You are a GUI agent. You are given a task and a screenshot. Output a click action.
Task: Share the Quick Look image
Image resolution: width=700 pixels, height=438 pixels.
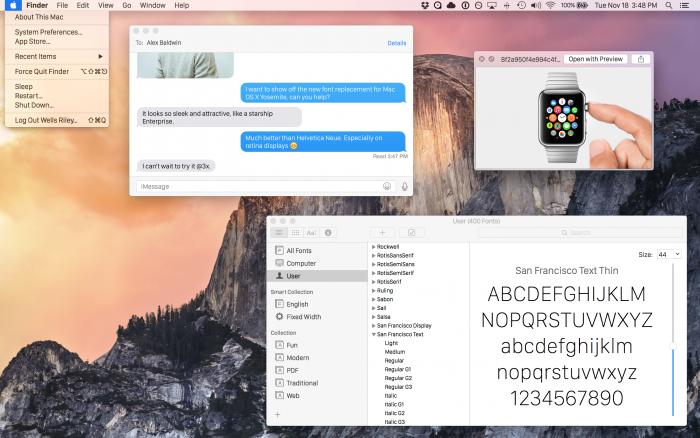[x=641, y=59]
